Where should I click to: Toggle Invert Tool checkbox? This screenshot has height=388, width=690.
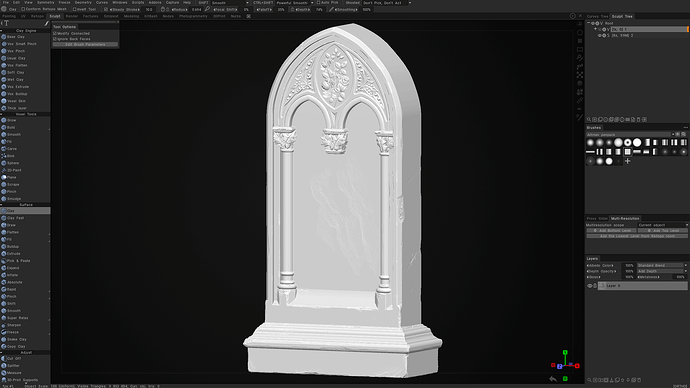tap(74, 9)
